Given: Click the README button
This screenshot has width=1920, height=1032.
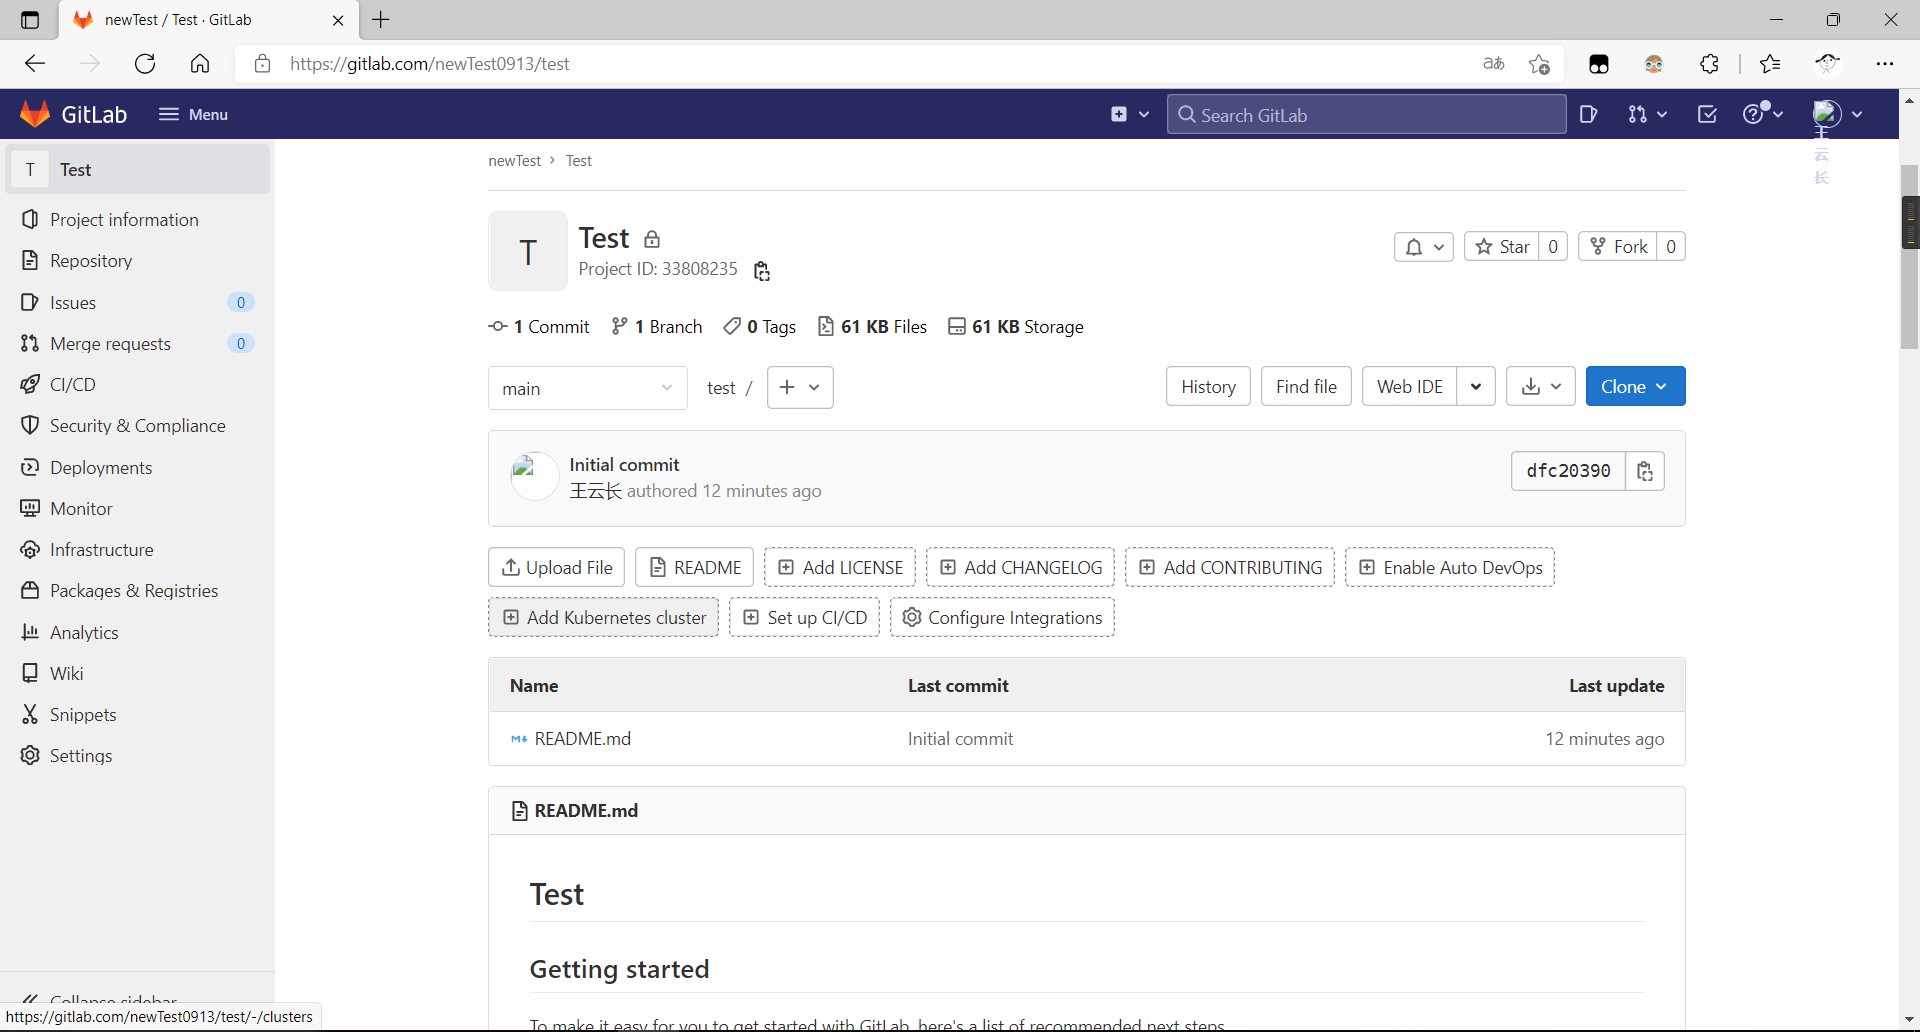Looking at the screenshot, I should pyautogui.click(x=696, y=567).
